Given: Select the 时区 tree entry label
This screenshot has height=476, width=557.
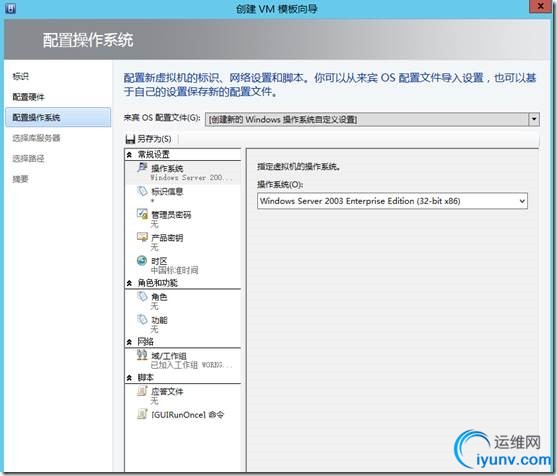Looking at the screenshot, I should coord(159,261).
